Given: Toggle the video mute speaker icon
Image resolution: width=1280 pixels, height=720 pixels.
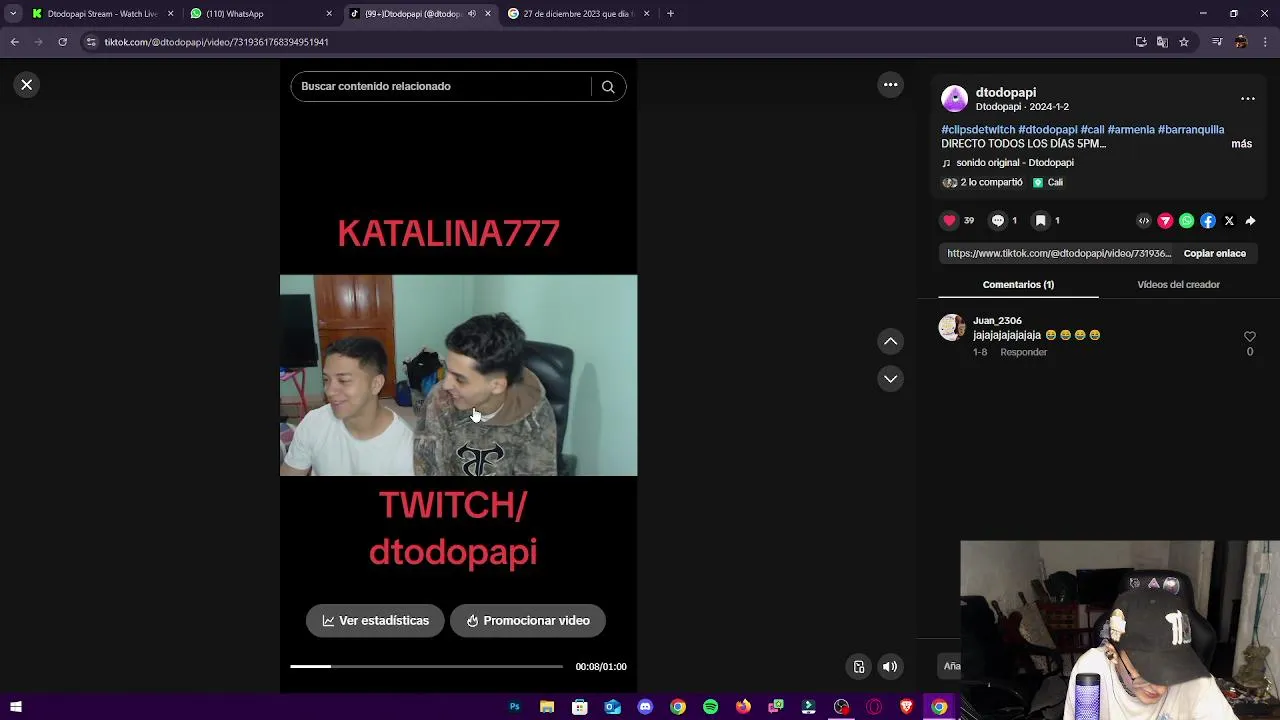Looking at the screenshot, I should (x=890, y=667).
